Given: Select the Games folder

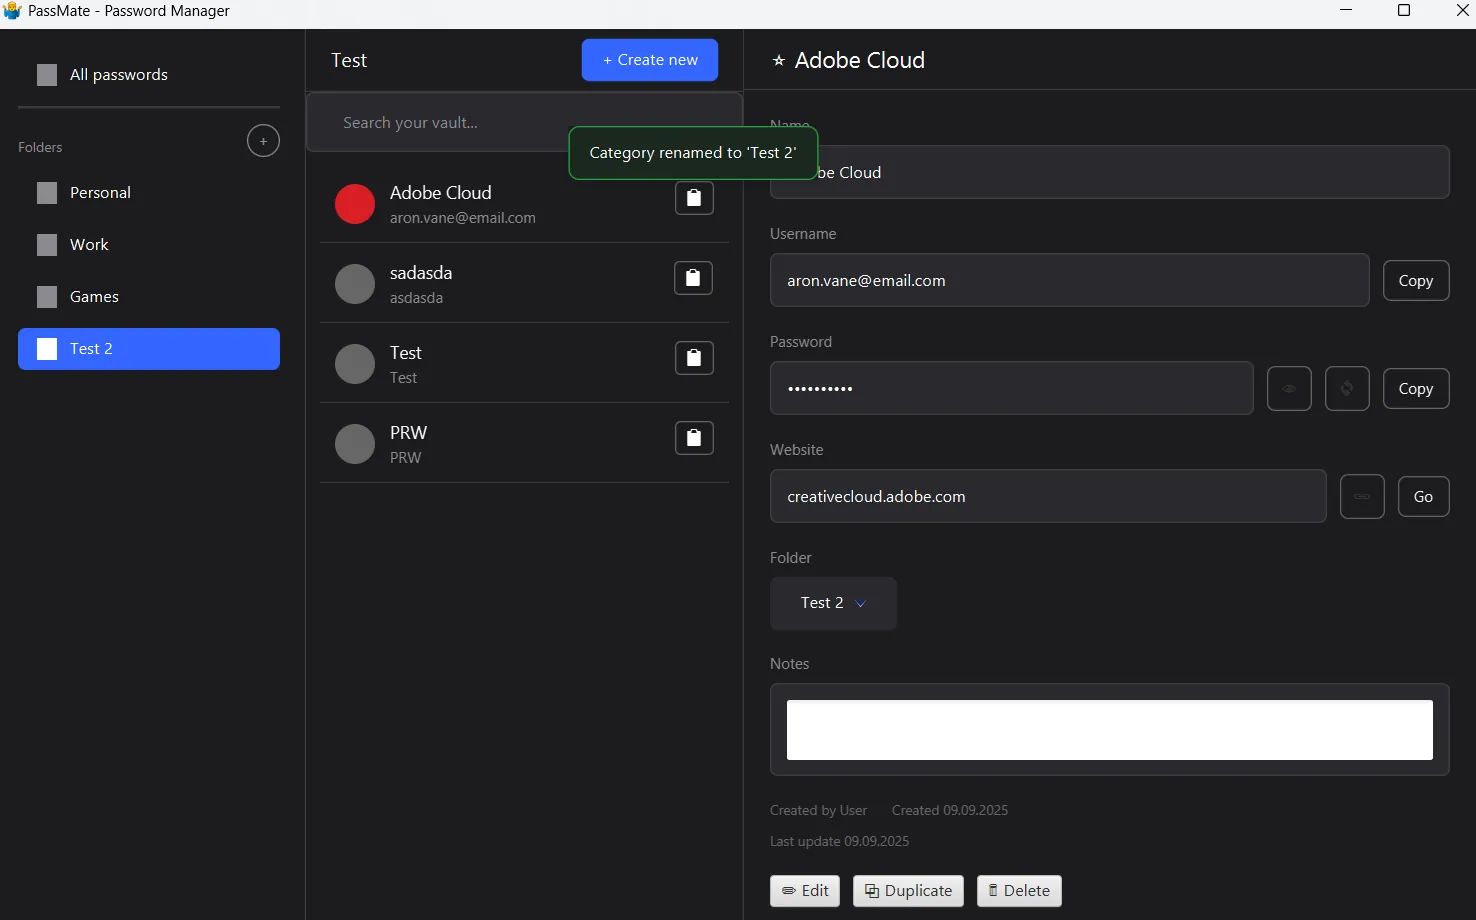Looking at the screenshot, I should click(x=149, y=297).
